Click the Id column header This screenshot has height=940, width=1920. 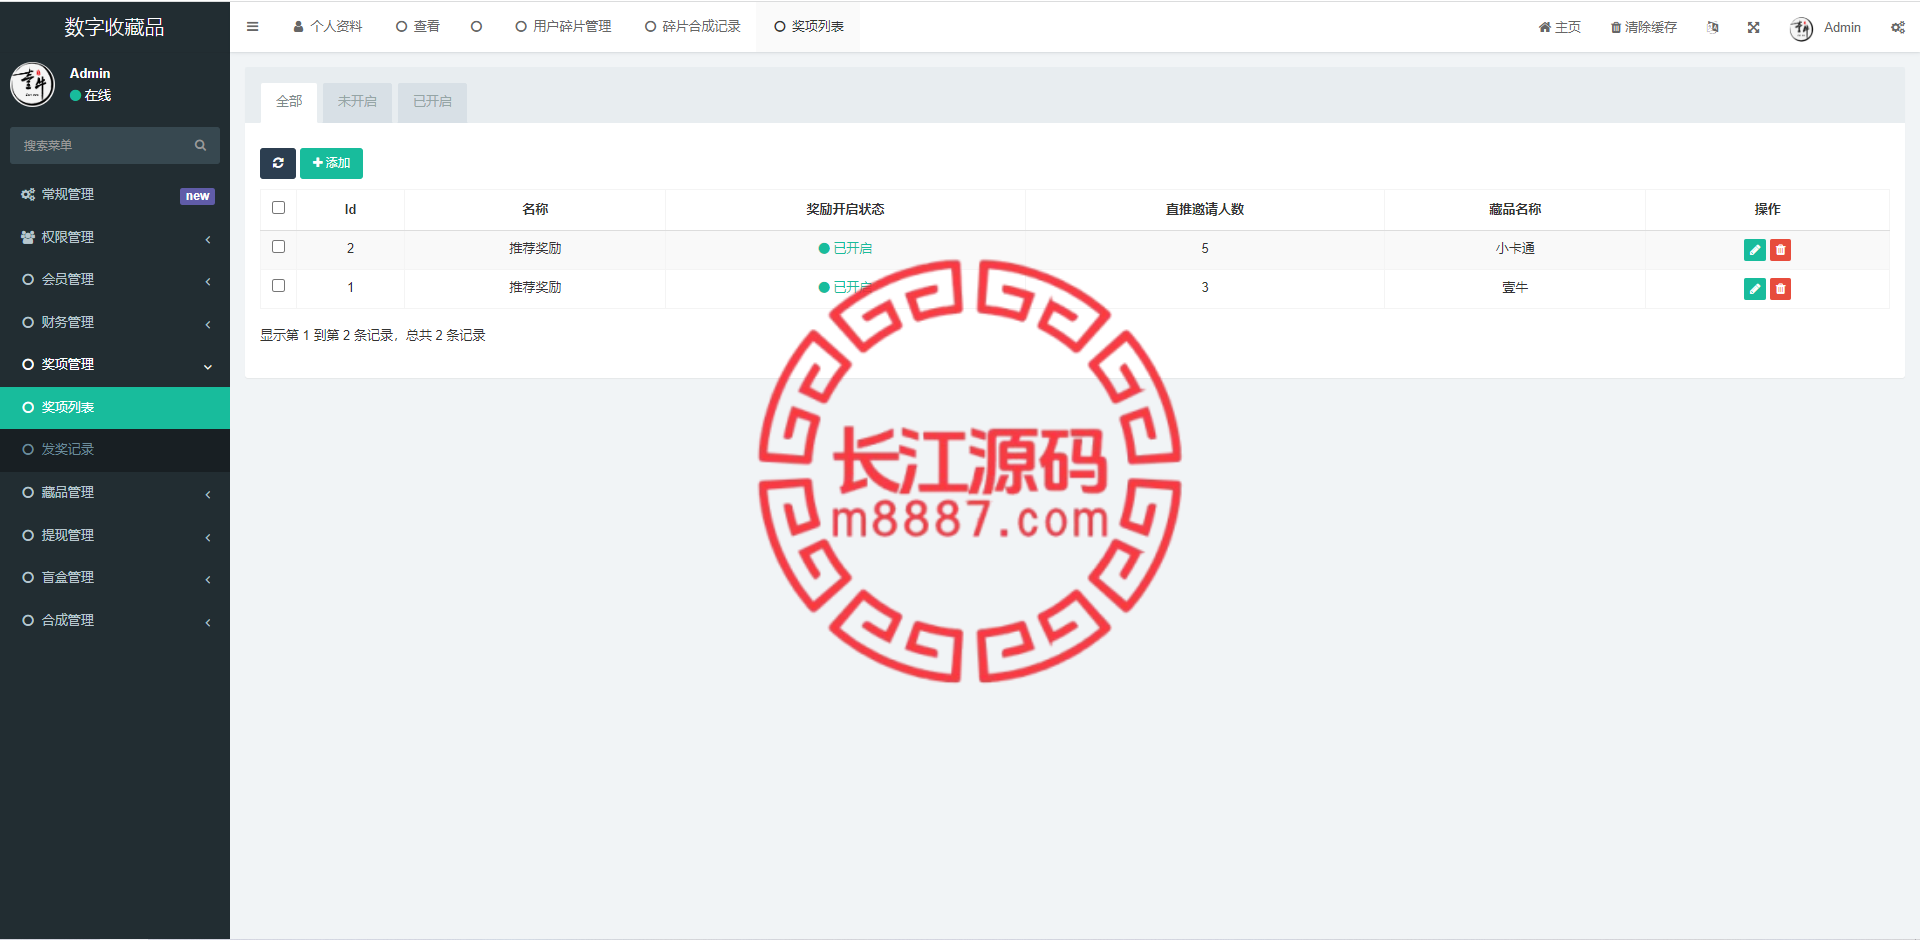click(x=350, y=209)
